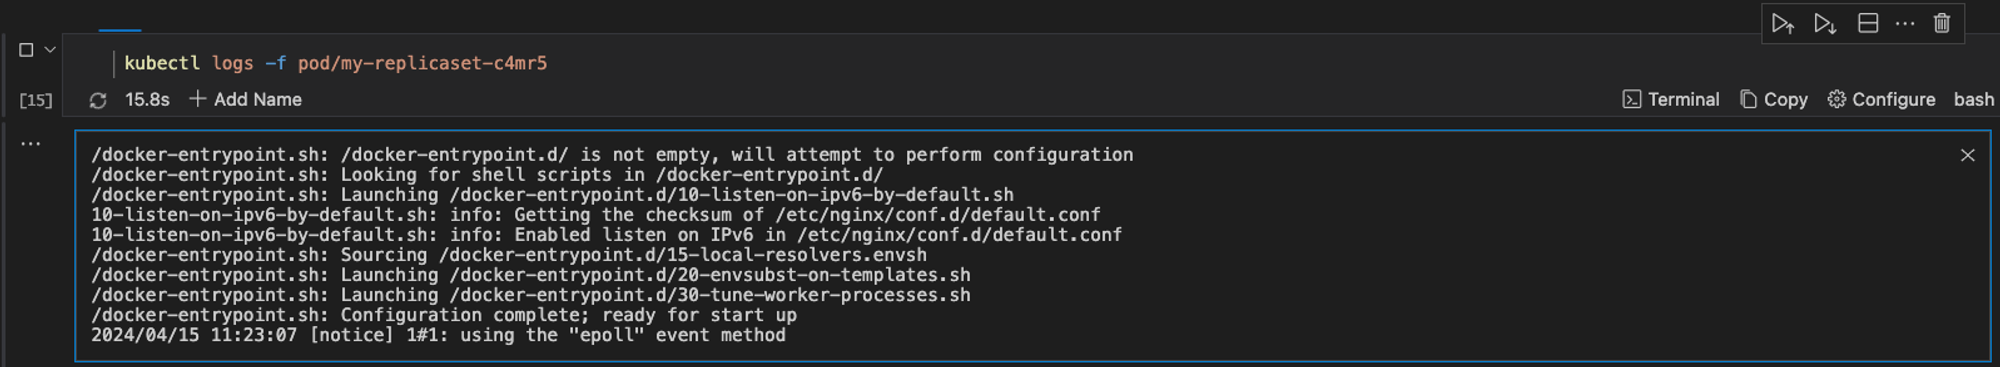Place cursor in kubectl logs command
The image size is (2000, 367).
click(x=335, y=63)
